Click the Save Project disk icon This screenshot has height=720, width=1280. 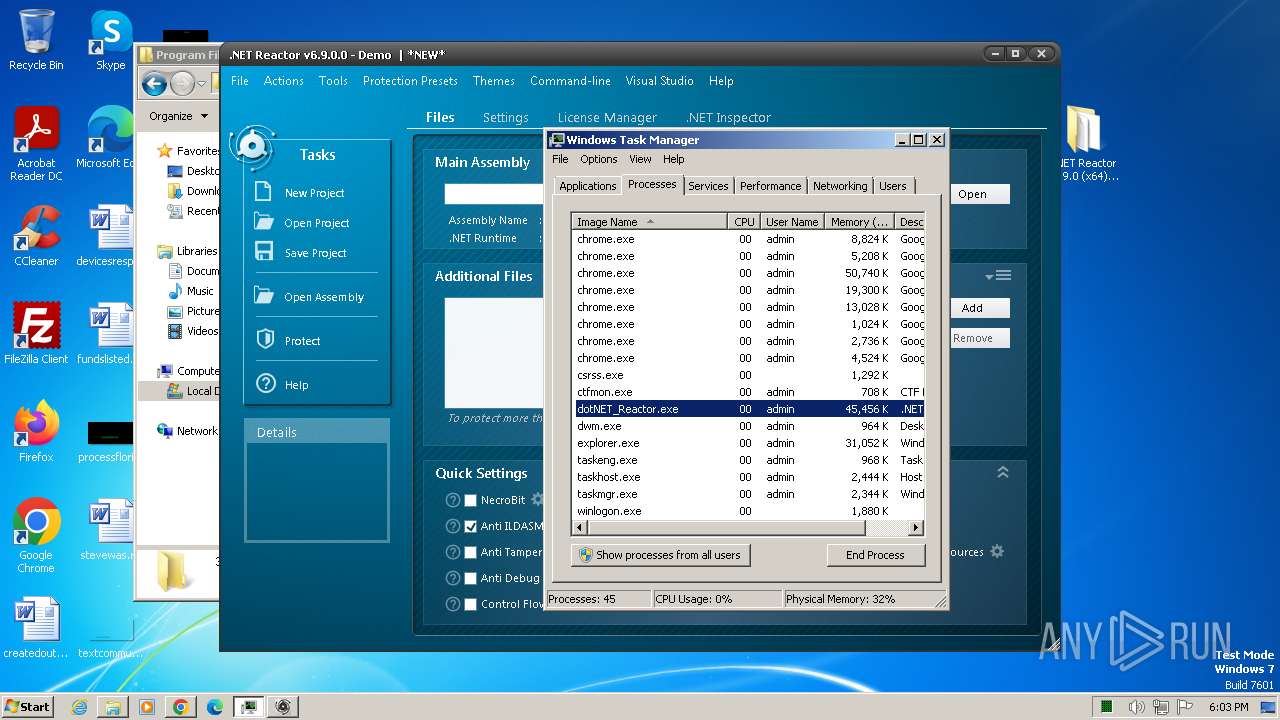[264, 252]
